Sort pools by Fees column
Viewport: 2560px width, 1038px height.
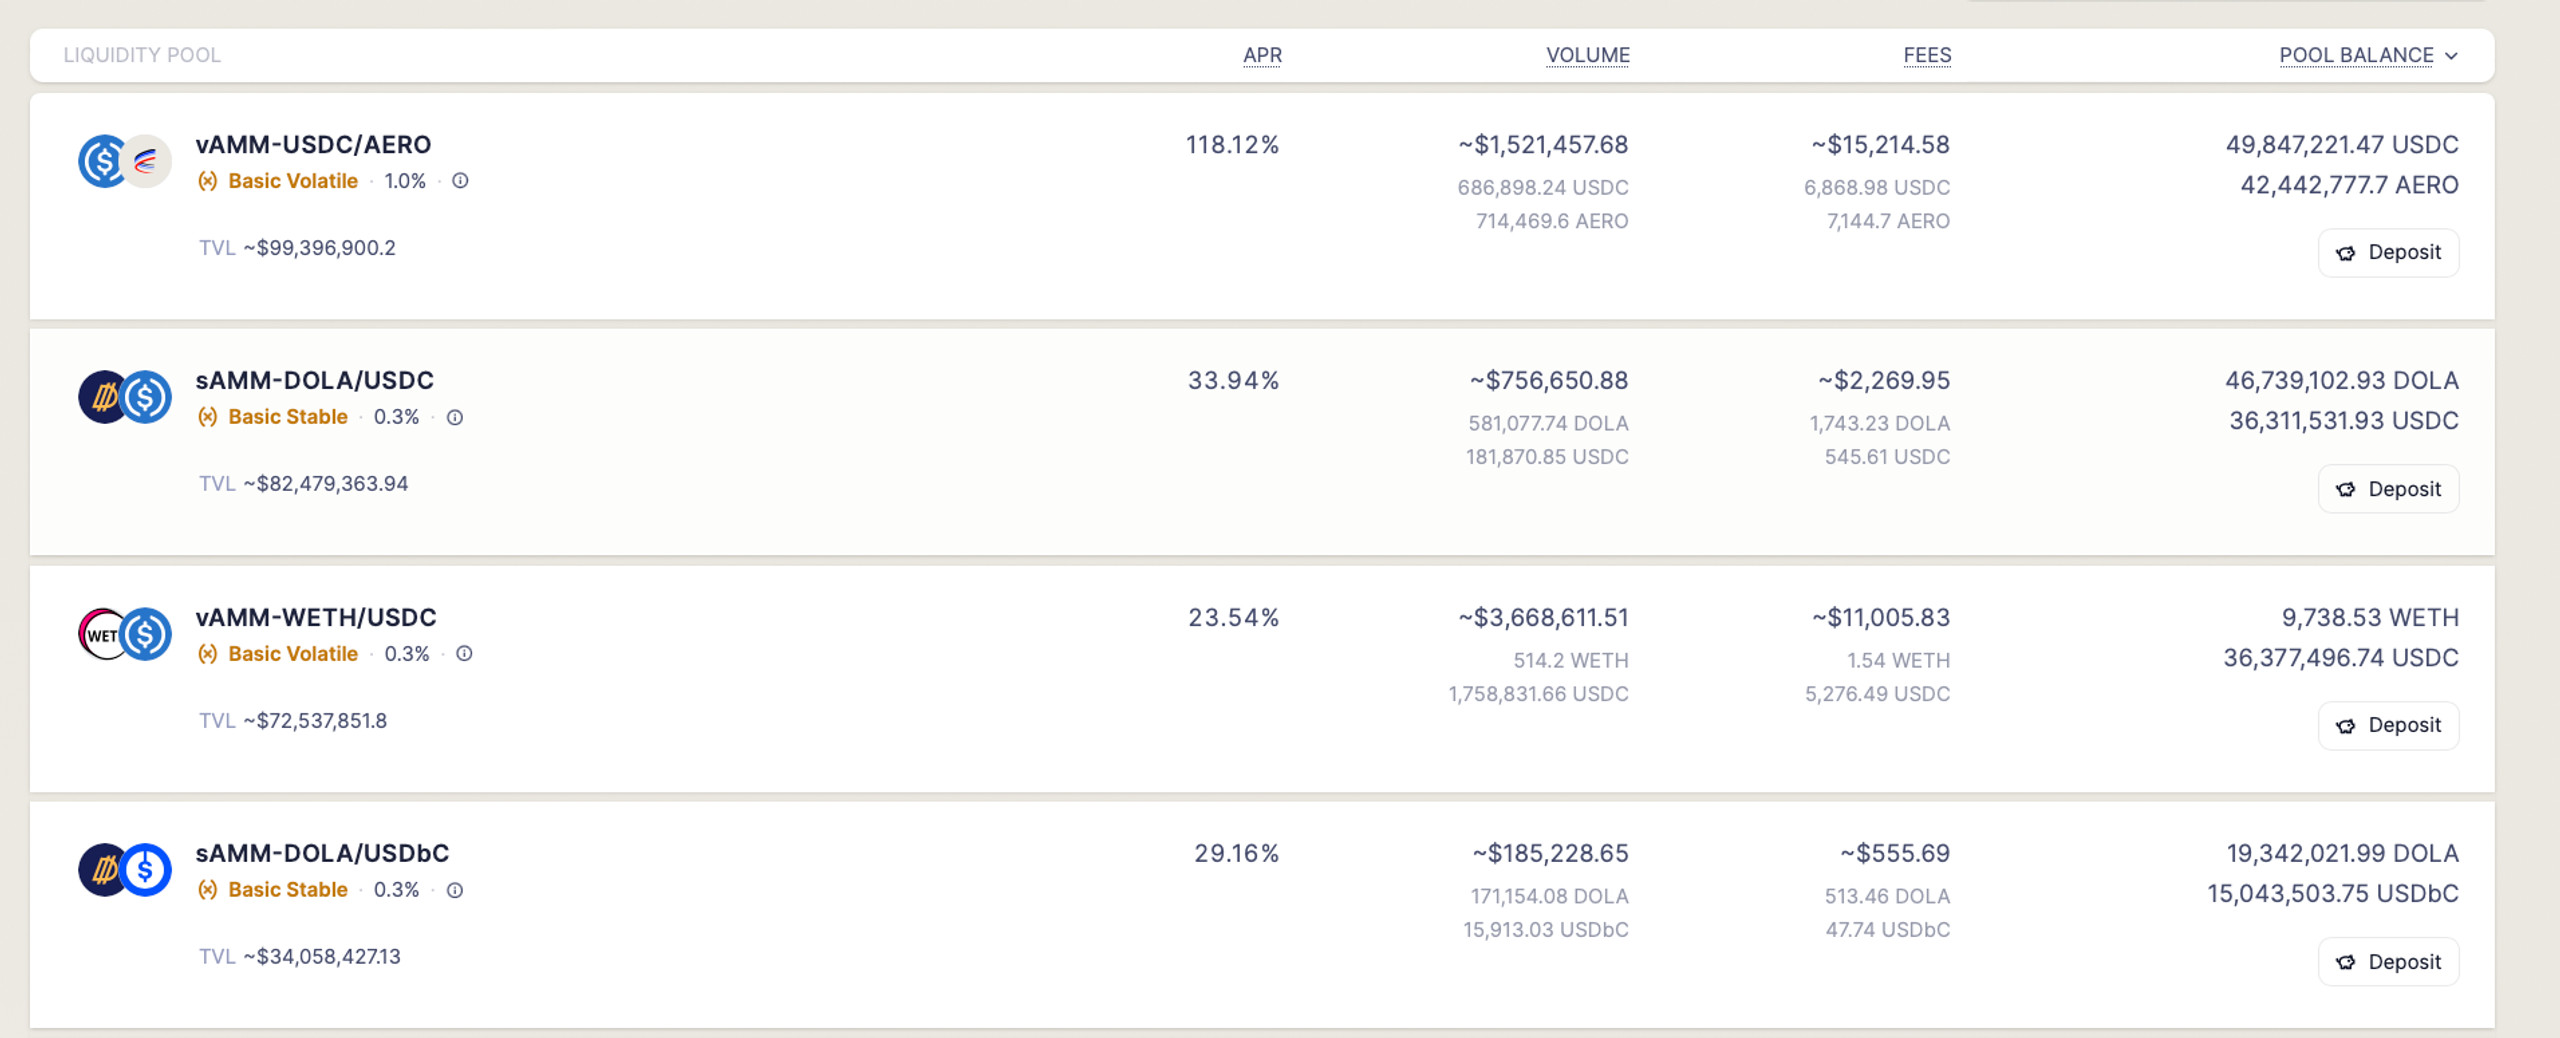click(1927, 55)
